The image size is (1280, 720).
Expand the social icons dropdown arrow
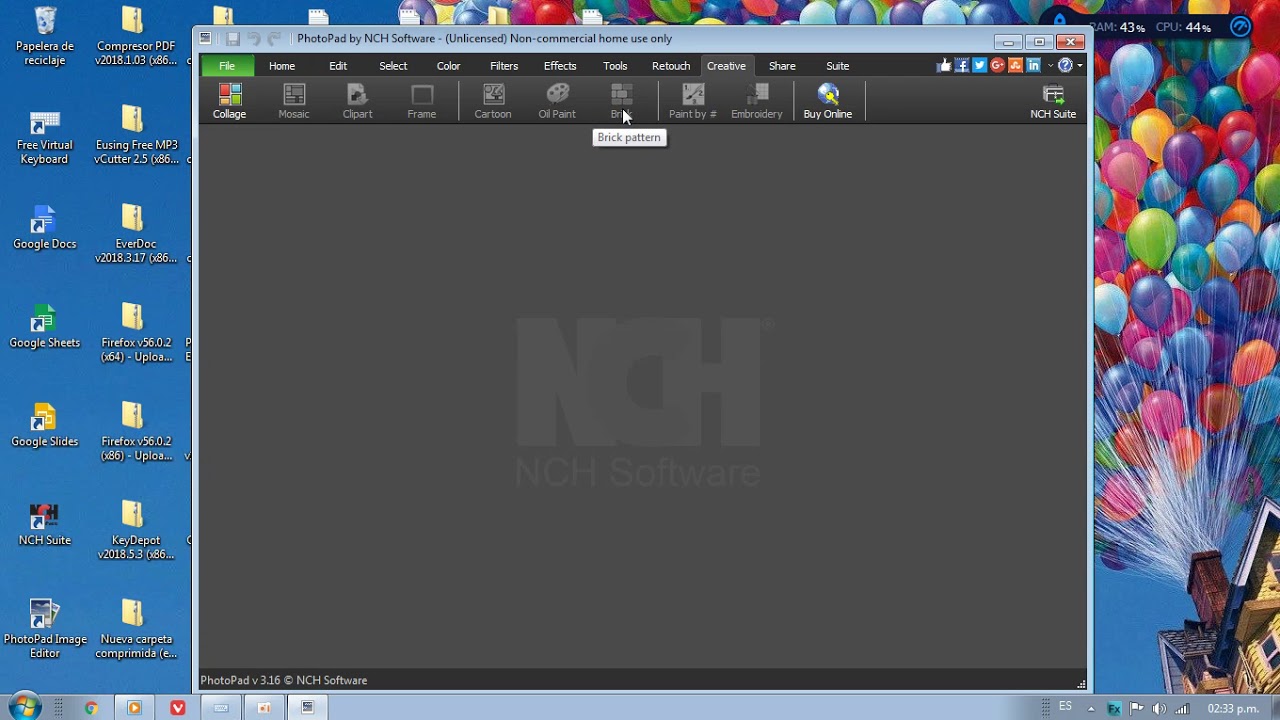[x=1050, y=66]
